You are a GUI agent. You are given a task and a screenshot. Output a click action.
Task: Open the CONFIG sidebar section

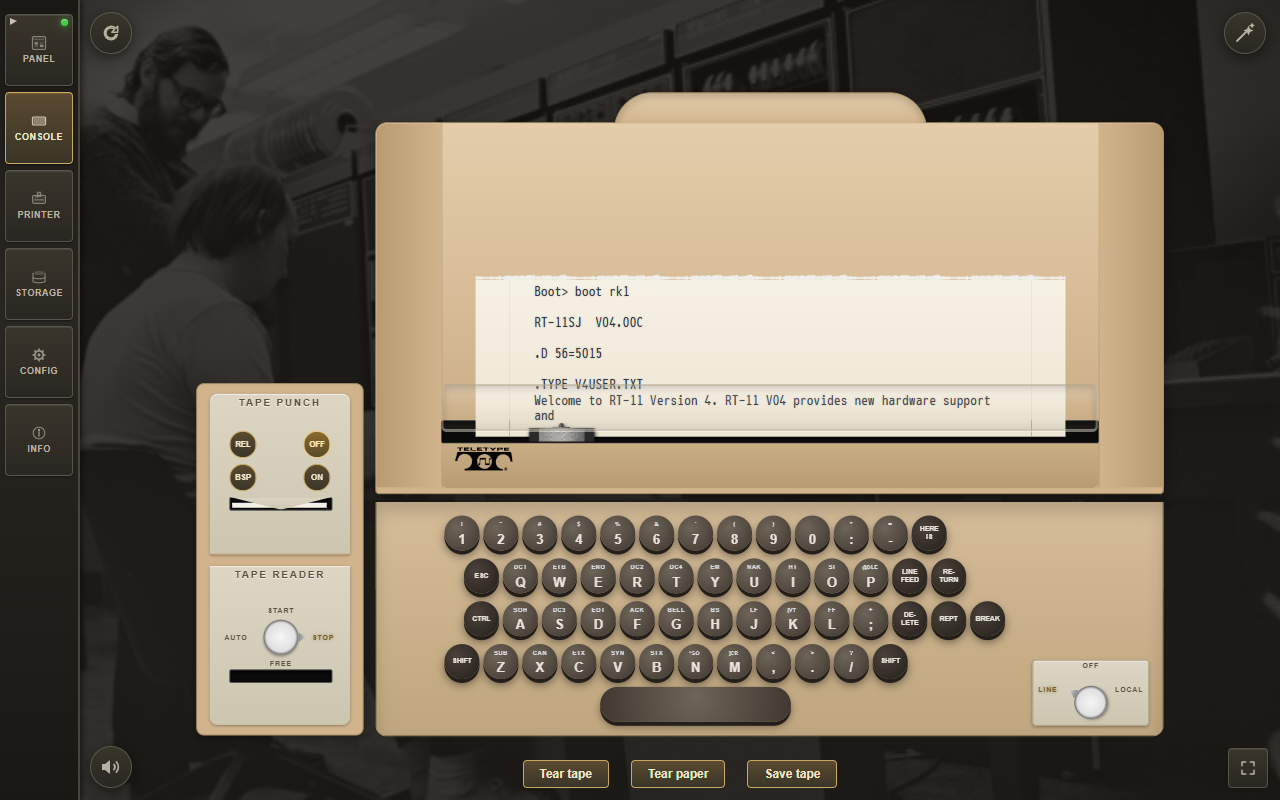[x=39, y=362]
